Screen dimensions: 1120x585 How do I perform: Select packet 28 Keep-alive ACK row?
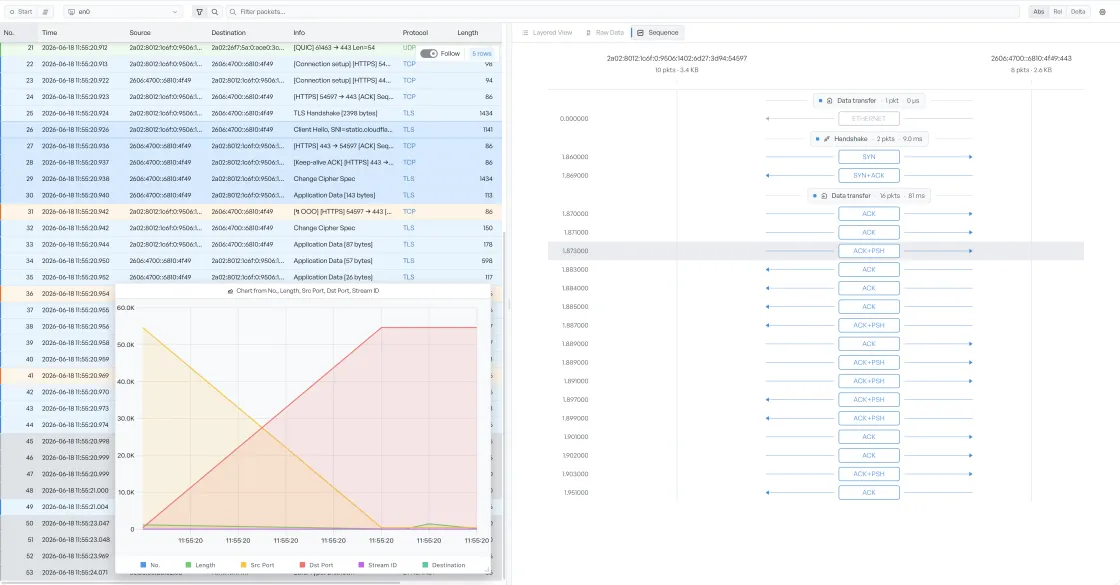251,162
